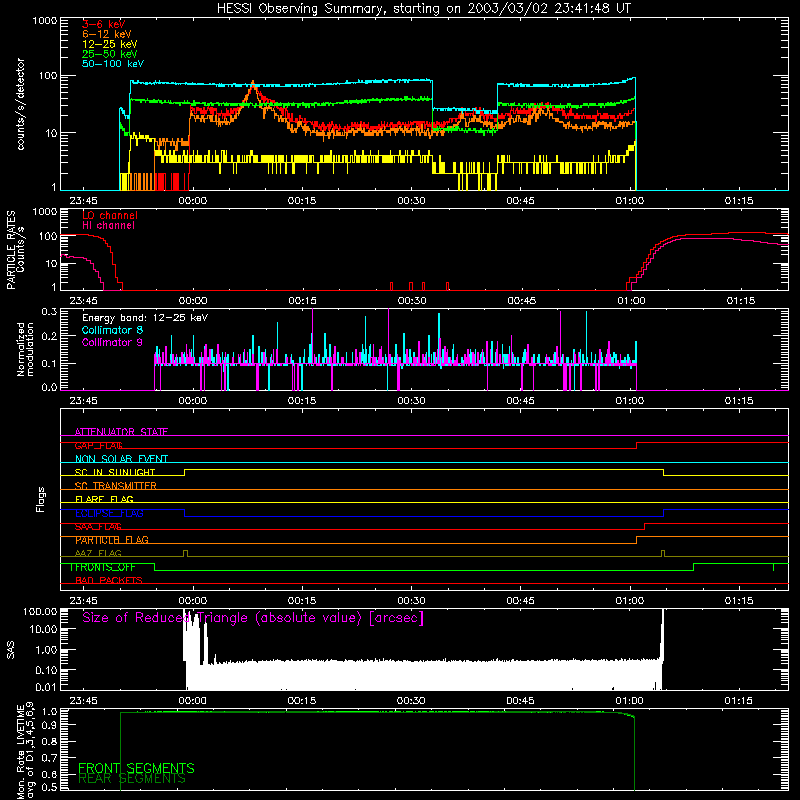Click the 23:45 tick label under the particle rates plot
Viewport: 800px width, 800px height.
pos(83,301)
